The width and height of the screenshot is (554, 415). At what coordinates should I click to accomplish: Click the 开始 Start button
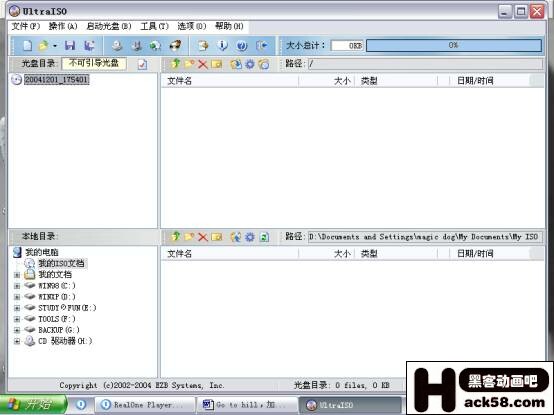tap(34, 405)
